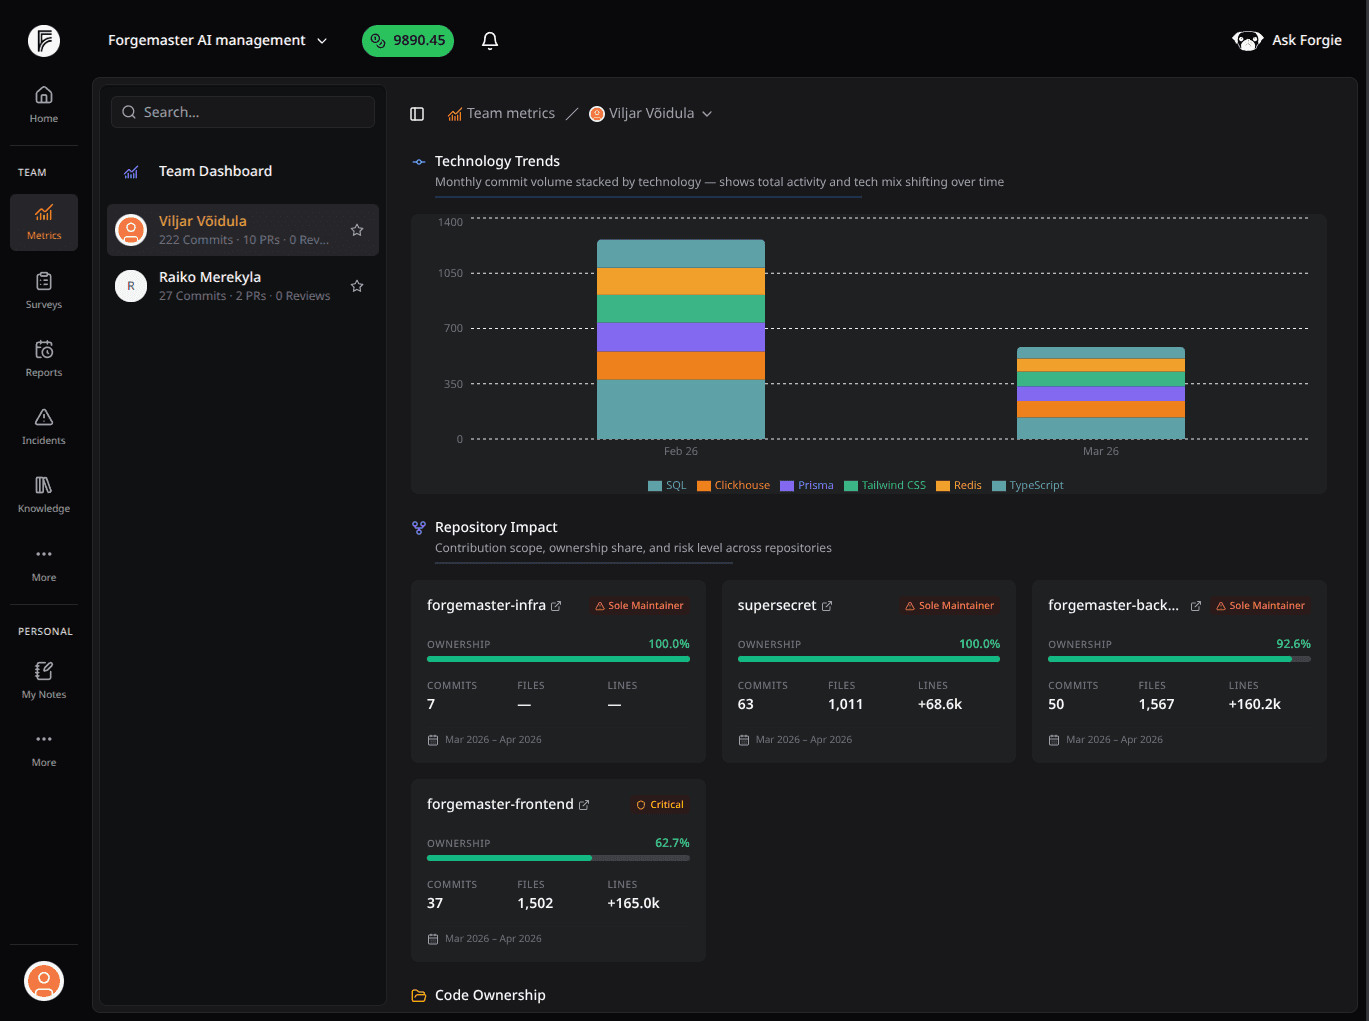Image resolution: width=1369 pixels, height=1021 pixels.
Task: Expand the More menu under Team
Action: [x=43, y=563]
